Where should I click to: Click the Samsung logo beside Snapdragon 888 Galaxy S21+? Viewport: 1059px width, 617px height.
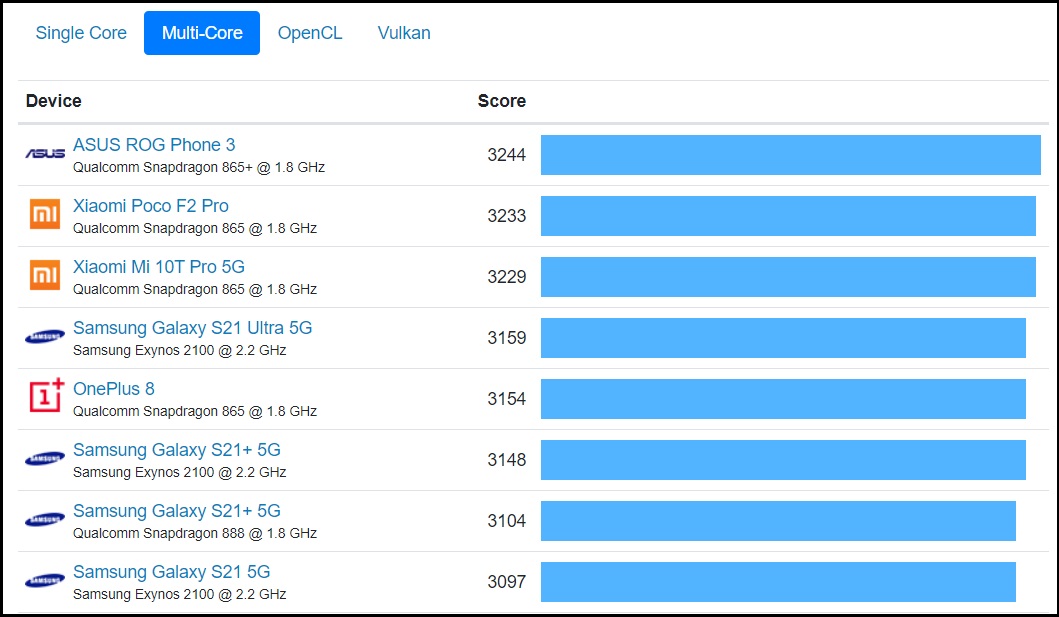pos(45,520)
